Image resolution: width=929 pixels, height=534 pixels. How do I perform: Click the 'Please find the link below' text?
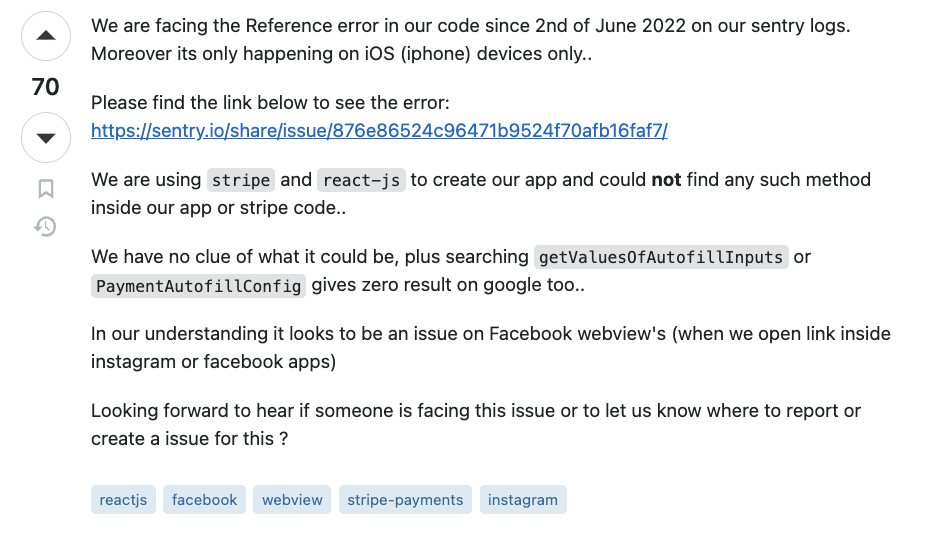click(270, 103)
